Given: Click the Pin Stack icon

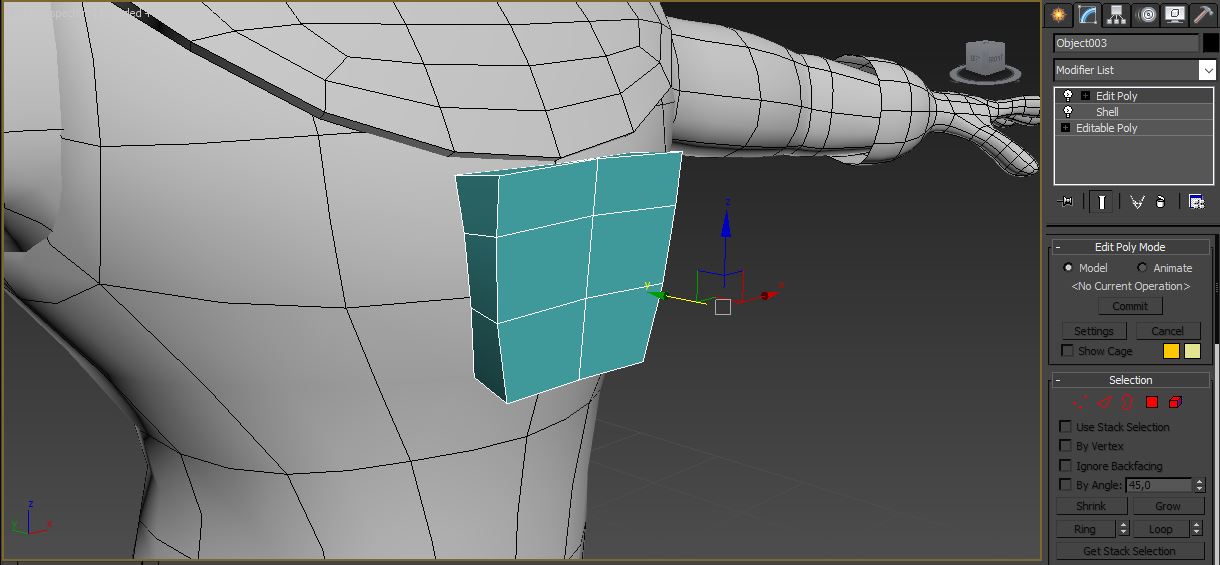Looking at the screenshot, I should (x=1066, y=202).
